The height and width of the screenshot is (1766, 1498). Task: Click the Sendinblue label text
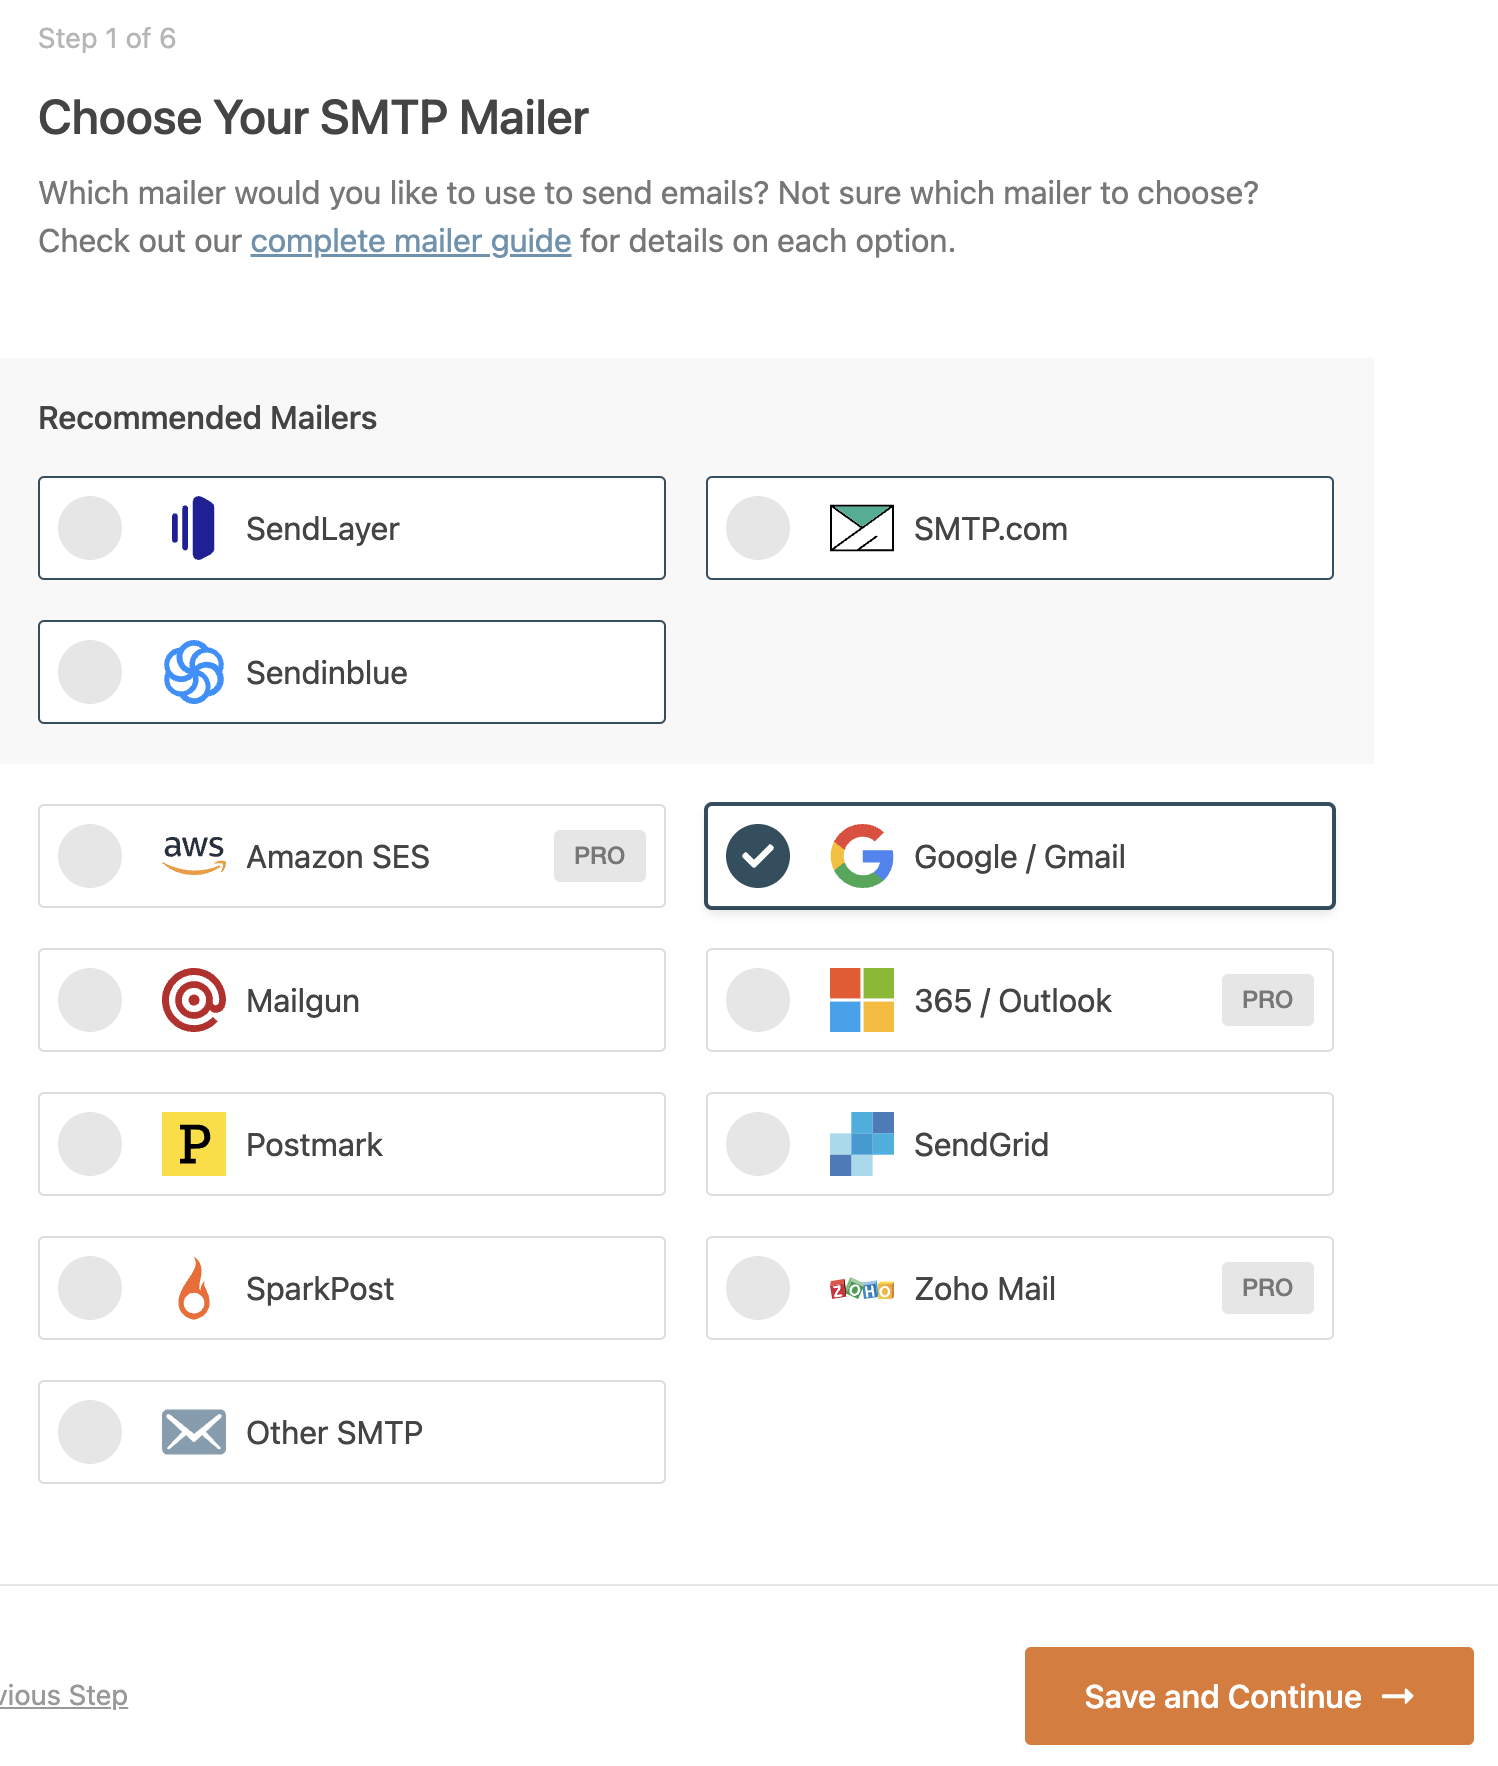point(327,673)
